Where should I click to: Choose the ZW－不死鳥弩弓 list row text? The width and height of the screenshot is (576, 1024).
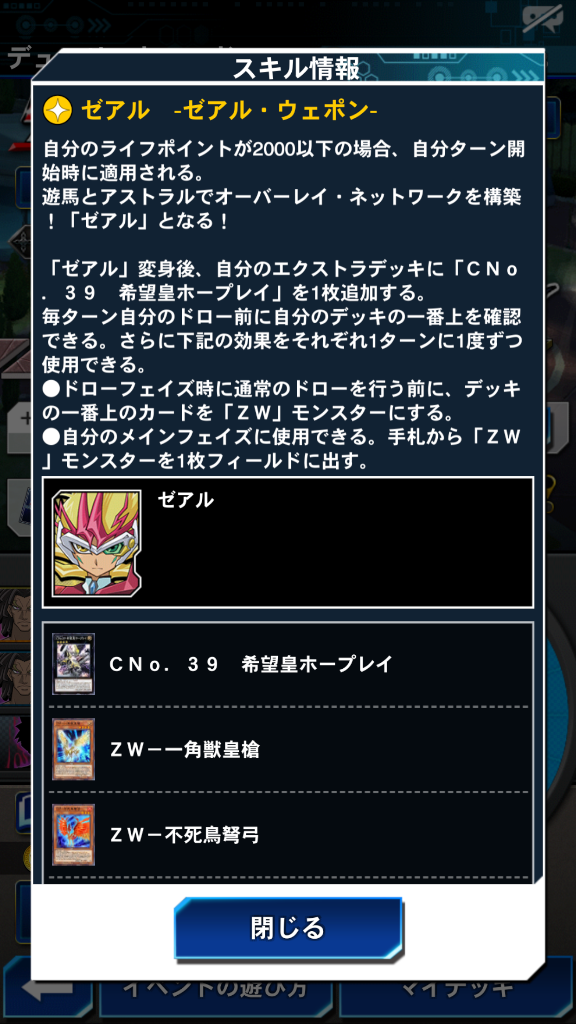184,835
